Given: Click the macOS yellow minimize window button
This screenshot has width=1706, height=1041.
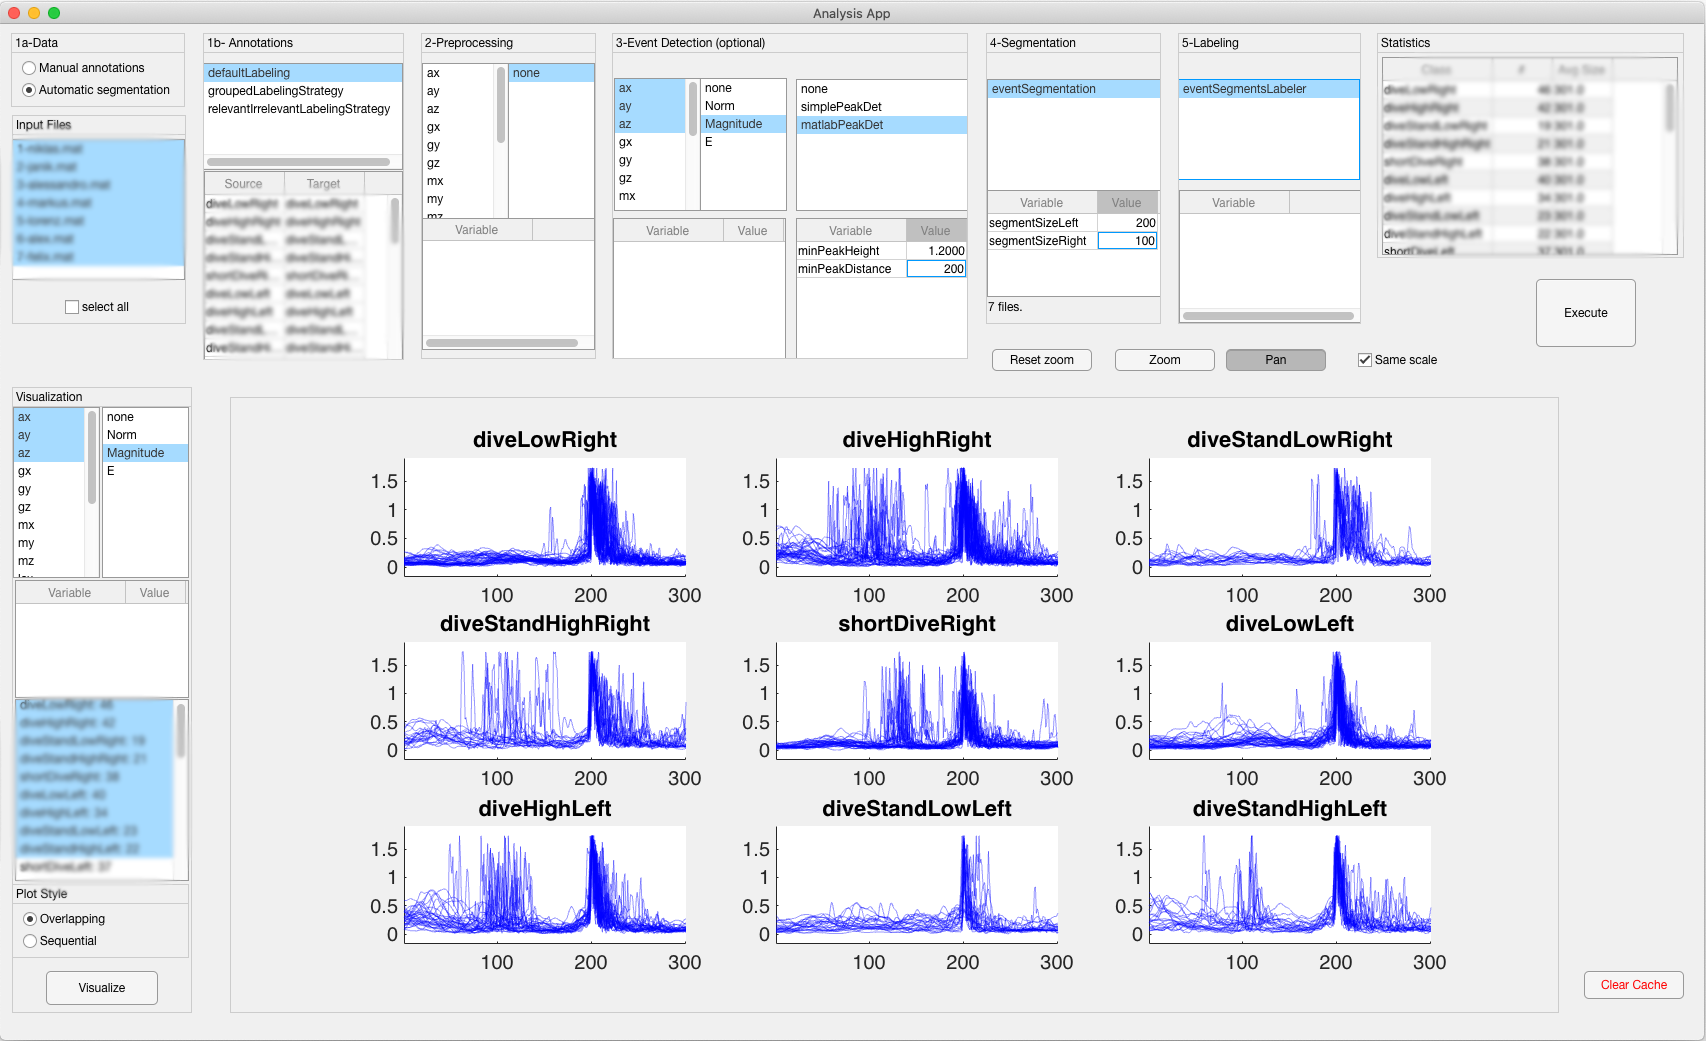Looking at the screenshot, I should pyautogui.click(x=34, y=13).
